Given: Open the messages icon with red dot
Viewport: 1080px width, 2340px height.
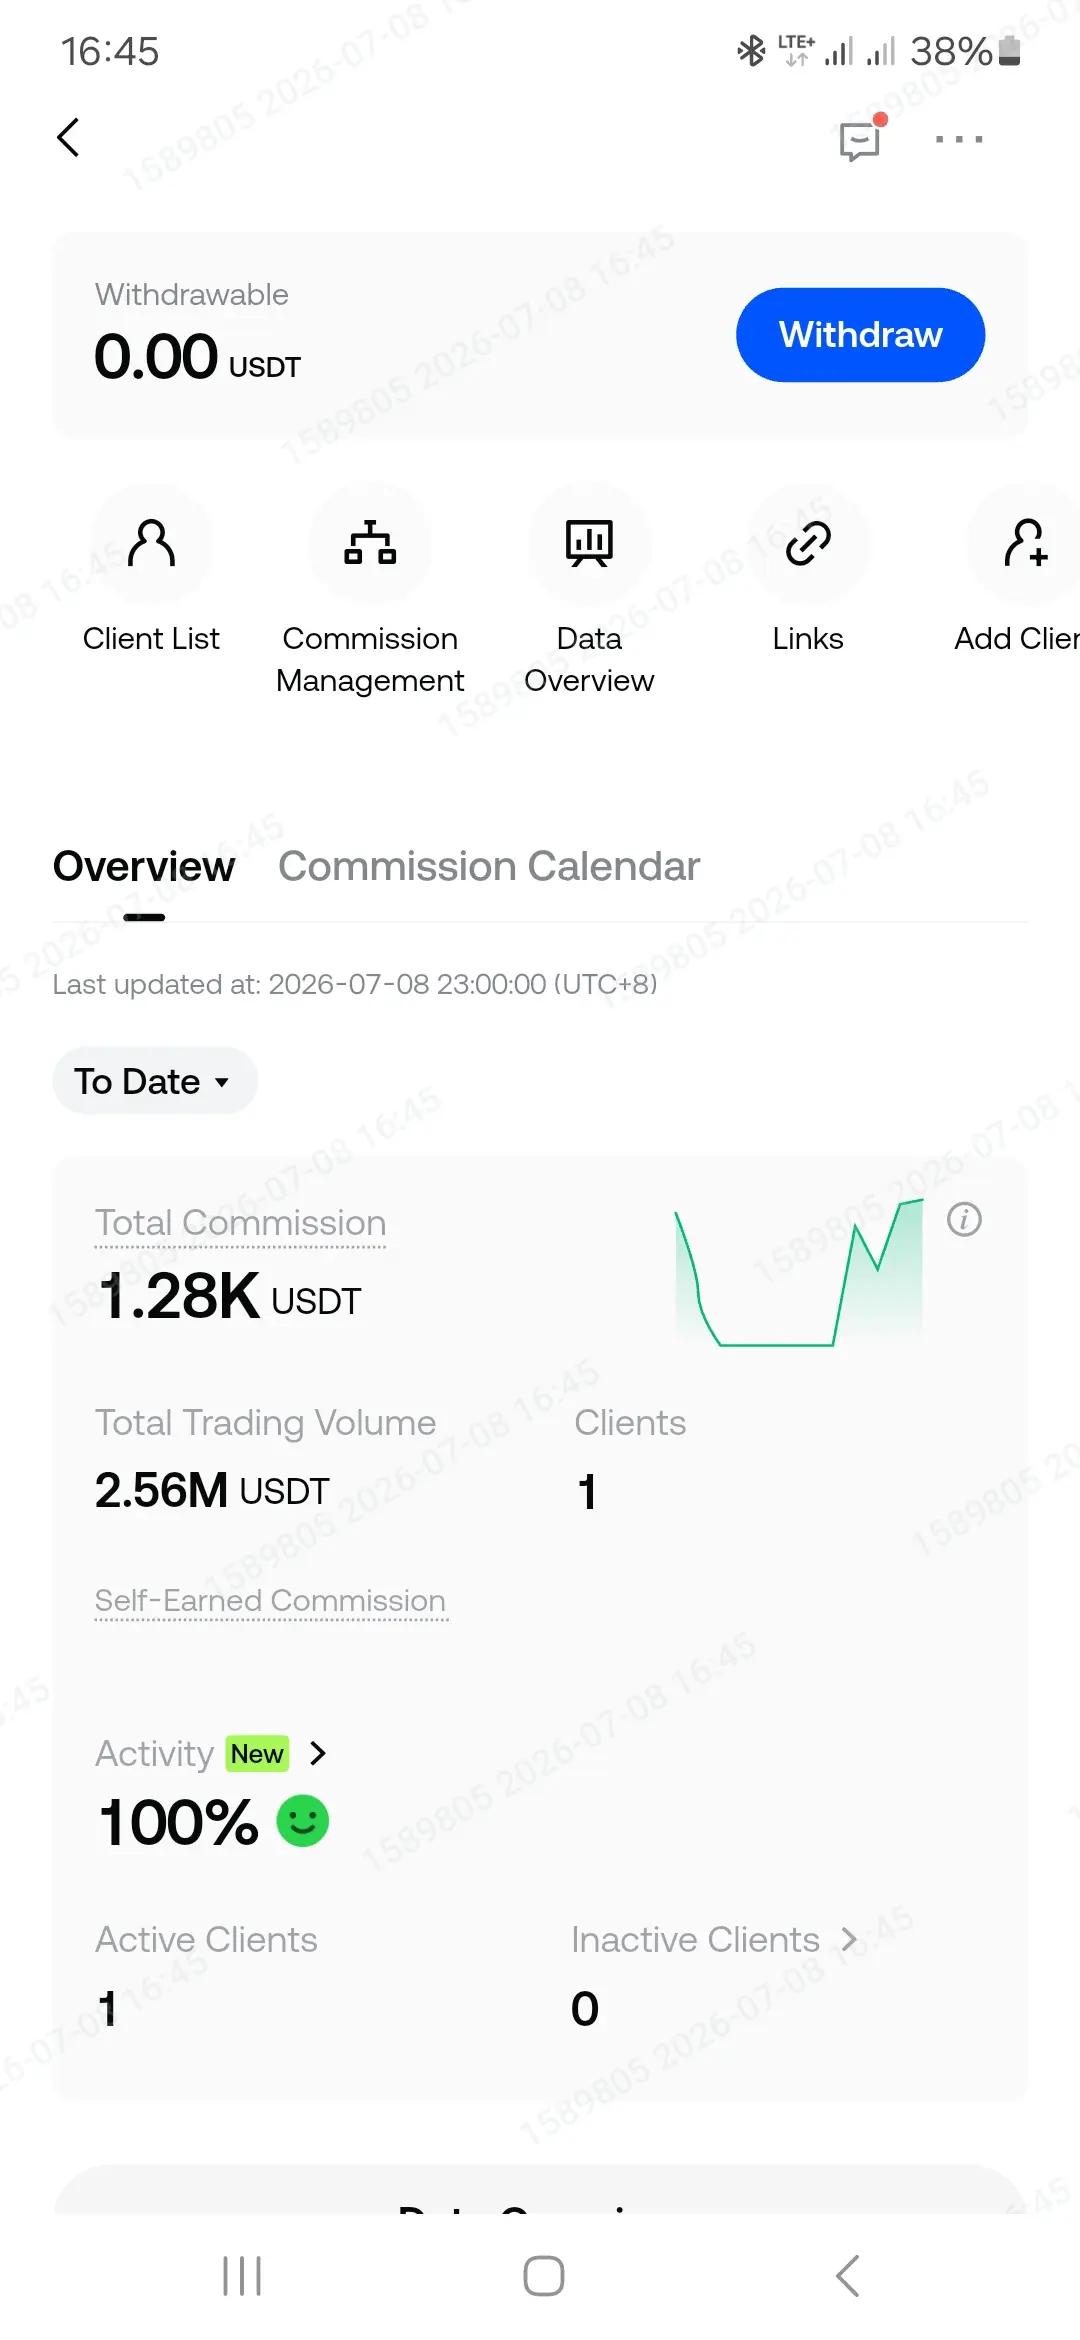Looking at the screenshot, I should tap(861, 139).
